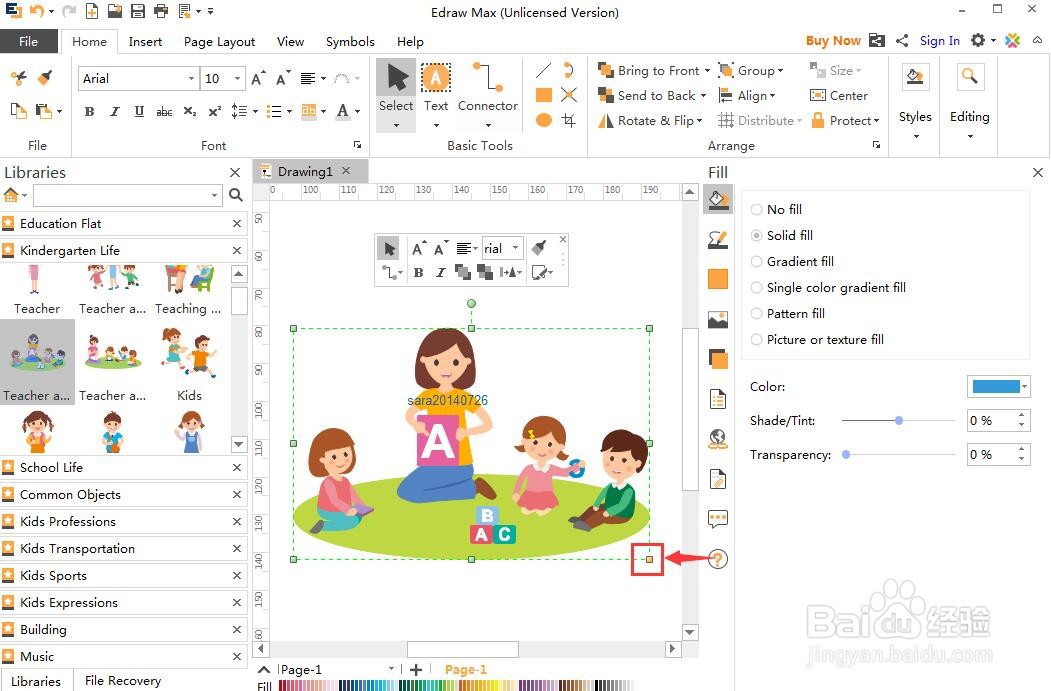Expand the Rotate & Flip dropdown
This screenshot has height=691, width=1051.
700,121
